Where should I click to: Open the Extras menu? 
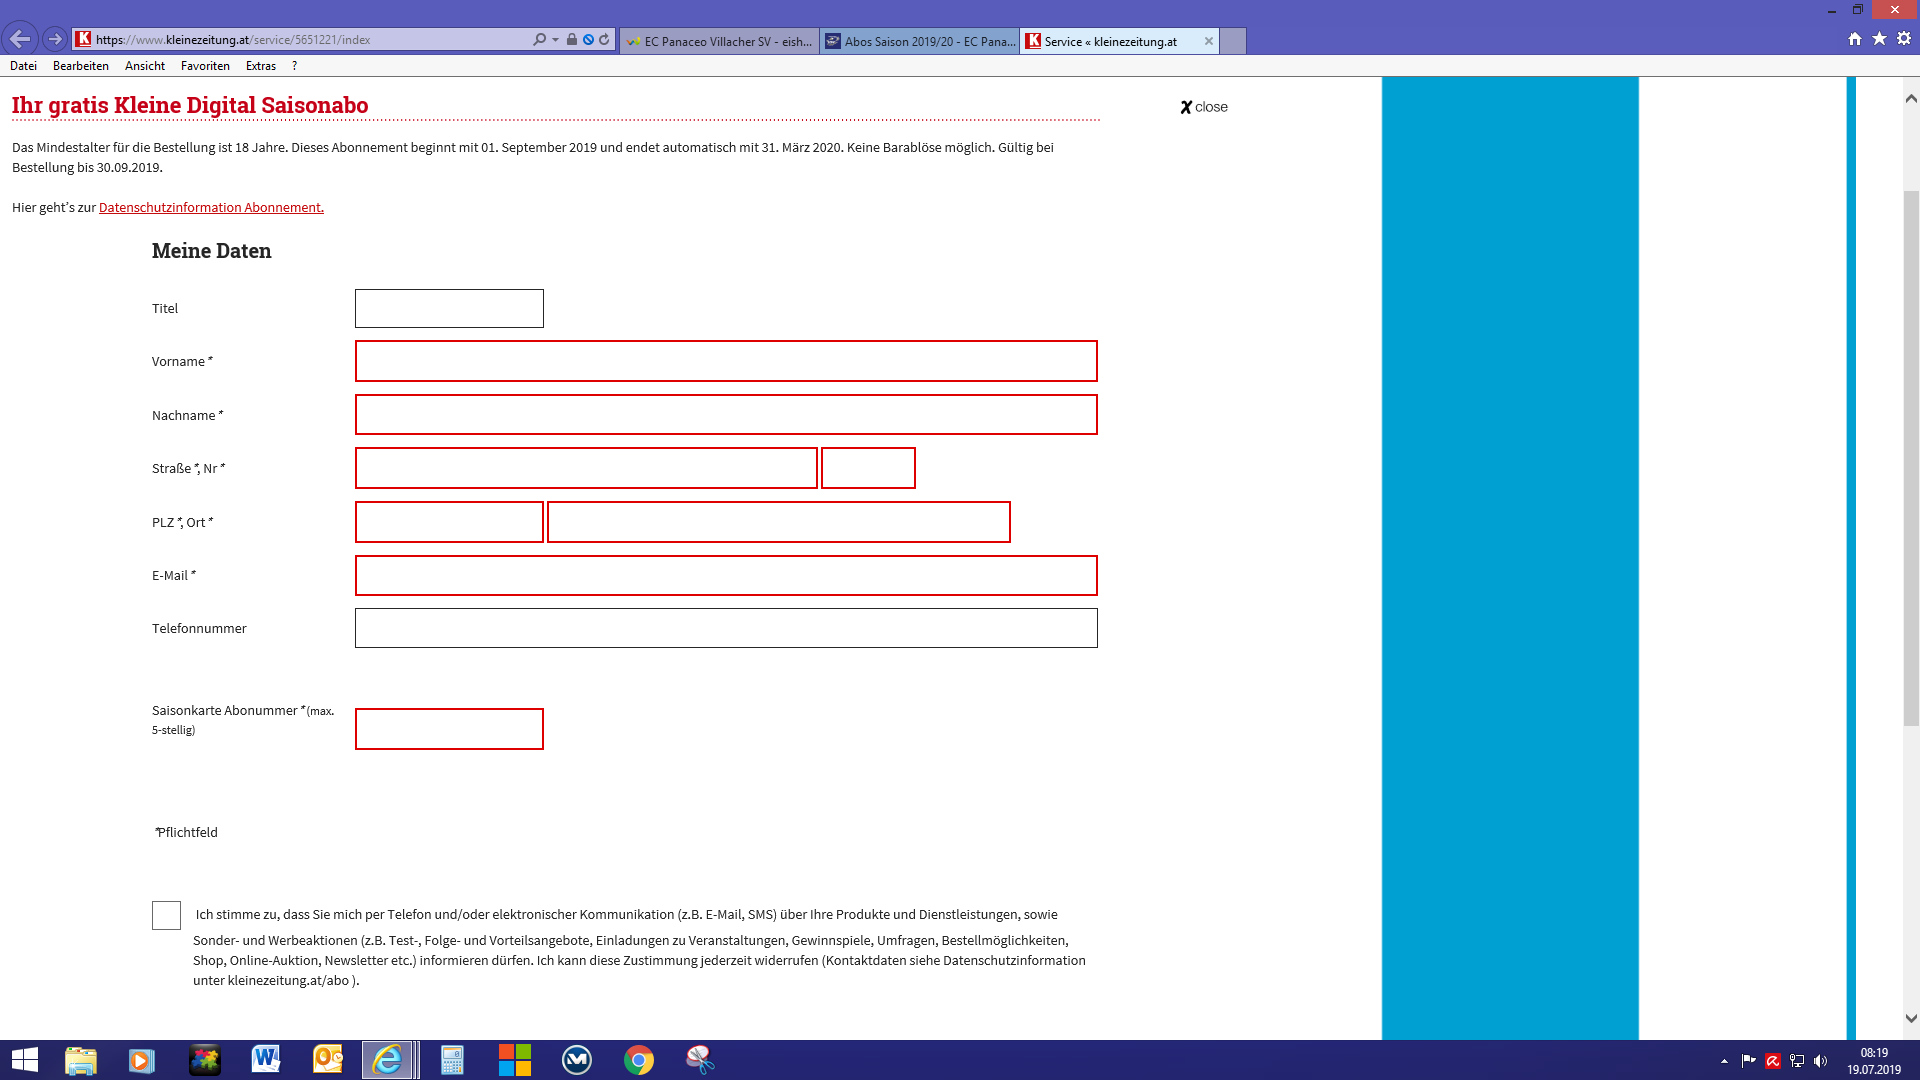pyautogui.click(x=260, y=66)
